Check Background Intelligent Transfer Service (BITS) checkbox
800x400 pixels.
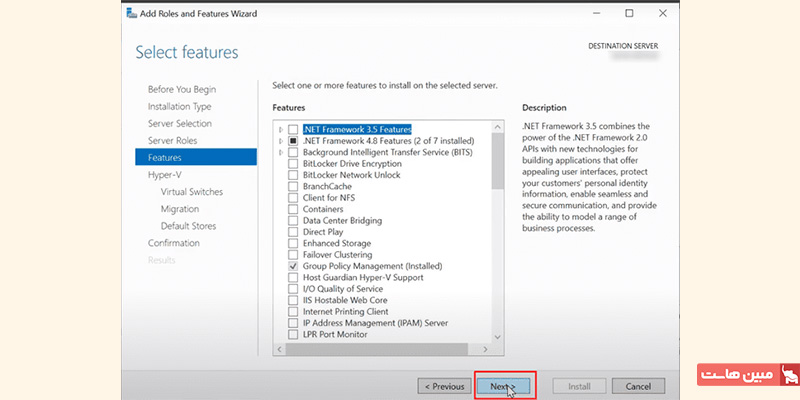(293, 152)
